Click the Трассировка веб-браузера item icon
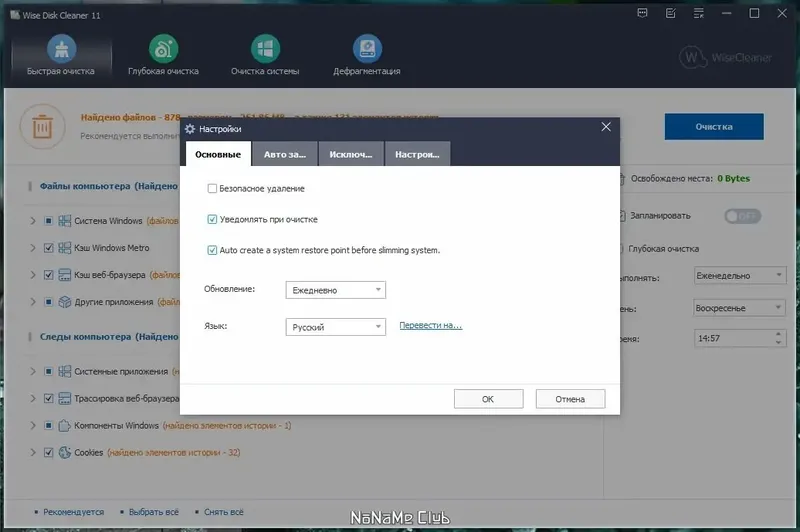This screenshot has height=532, width=800. click(64, 398)
